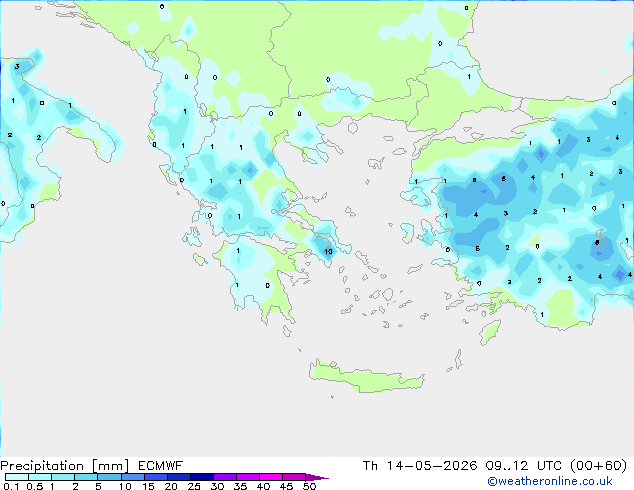Viewport: 634px width, 490px height.
Task: Click the 5–10 mm legend color box
Action: [109, 477]
